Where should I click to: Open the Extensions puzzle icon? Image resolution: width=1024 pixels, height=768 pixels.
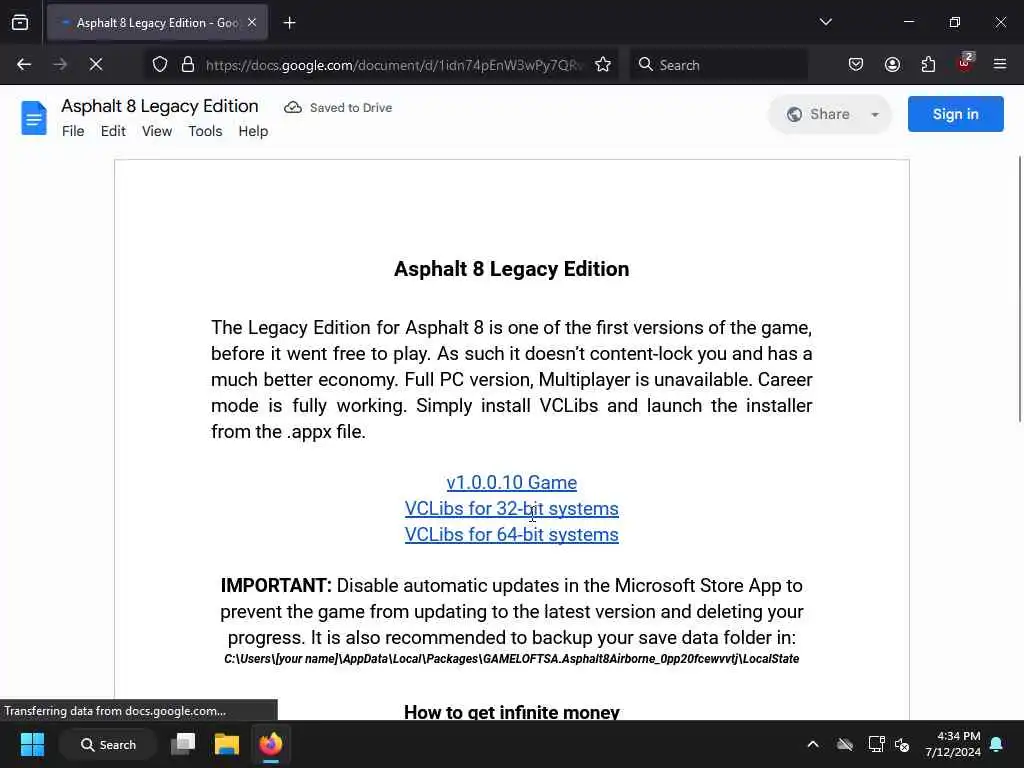coord(928,65)
